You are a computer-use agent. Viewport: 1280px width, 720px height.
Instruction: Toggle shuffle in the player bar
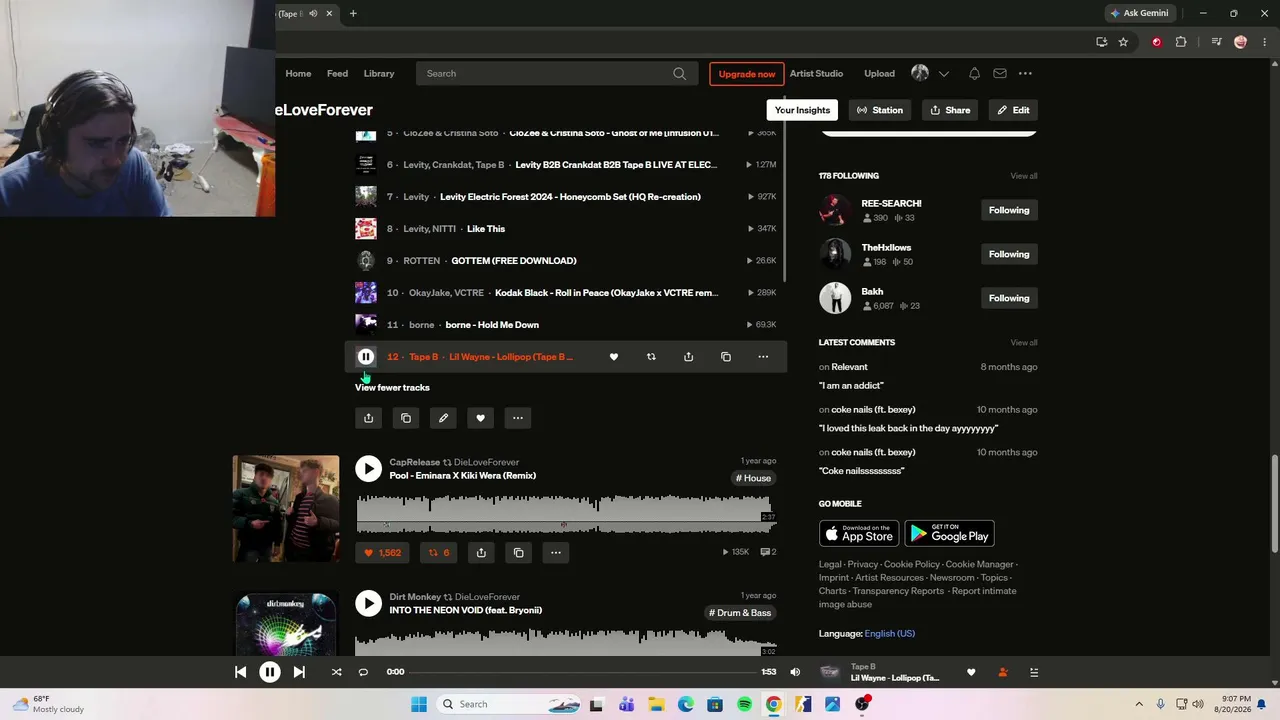point(336,672)
